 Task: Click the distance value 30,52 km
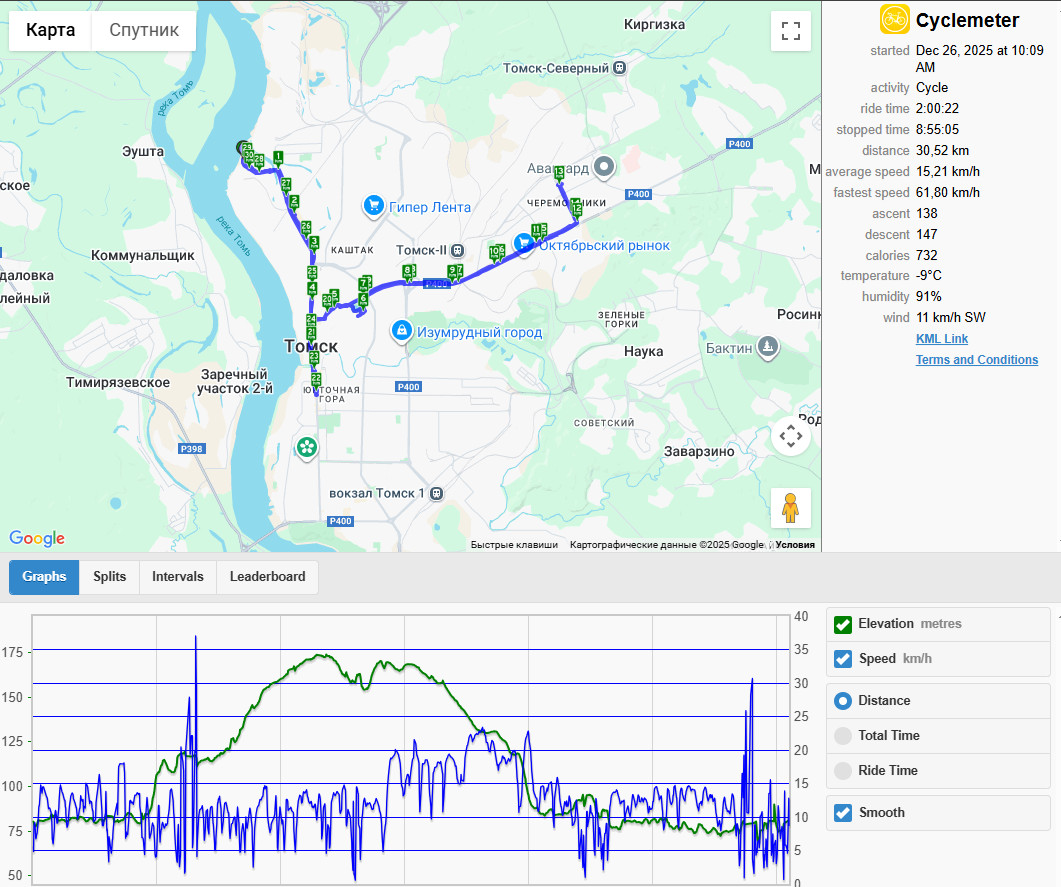tap(942, 150)
